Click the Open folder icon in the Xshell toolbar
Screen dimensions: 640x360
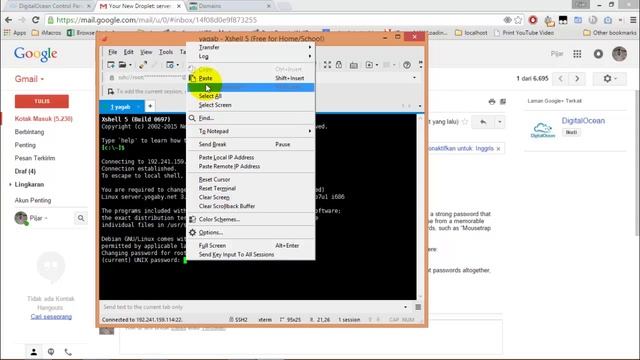(x=122, y=65)
